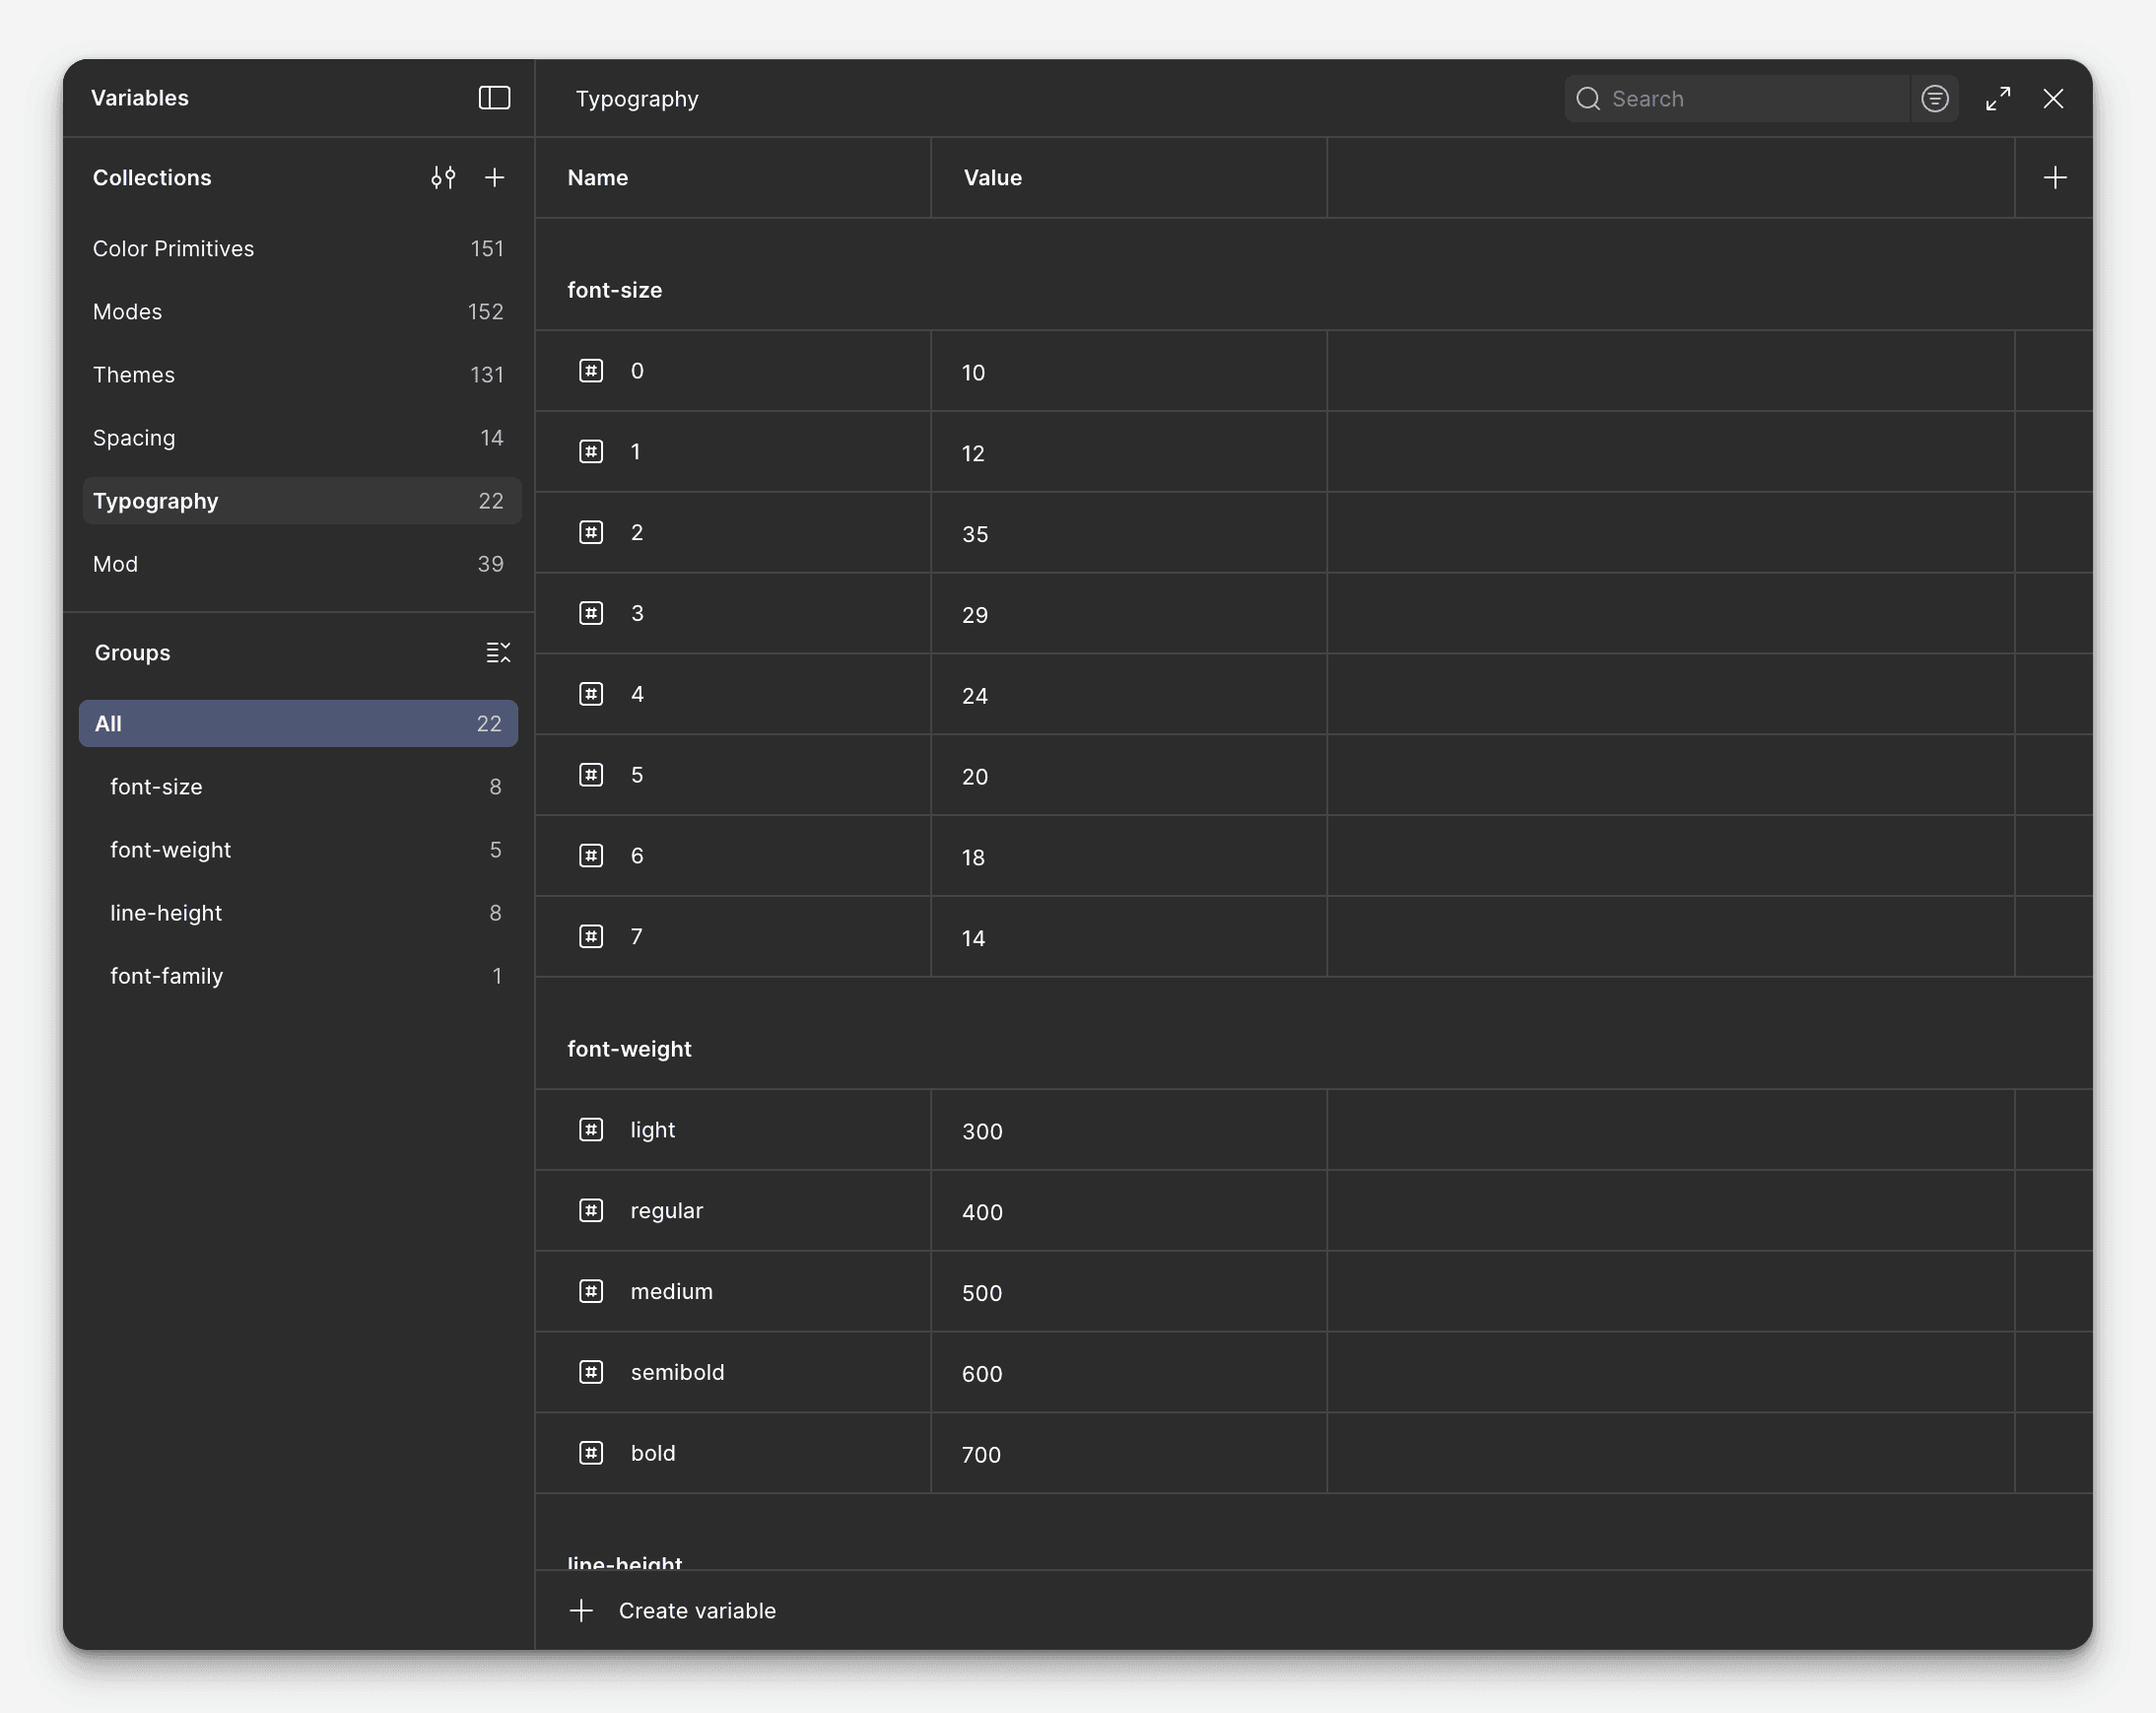This screenshot has height=1713, width=2156.
Task: Toggle the sidebar panel icon
Action: pyautogui.click(x=494, y=98)
